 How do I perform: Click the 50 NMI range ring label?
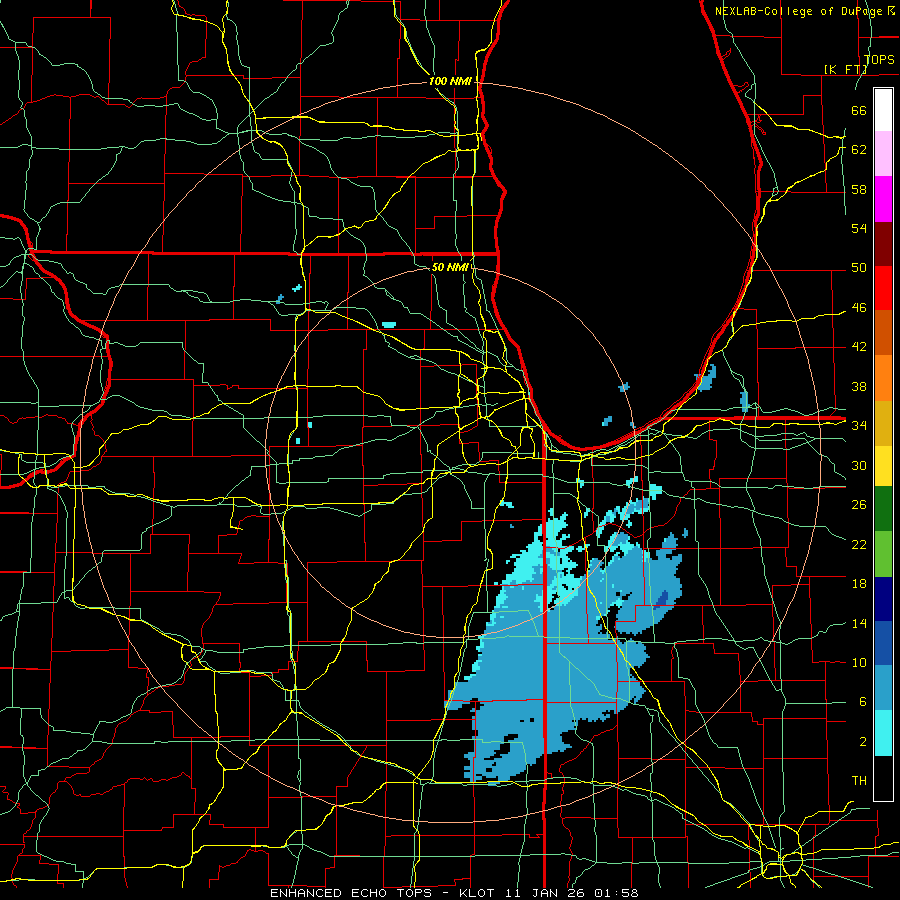(x=450, y=267)
